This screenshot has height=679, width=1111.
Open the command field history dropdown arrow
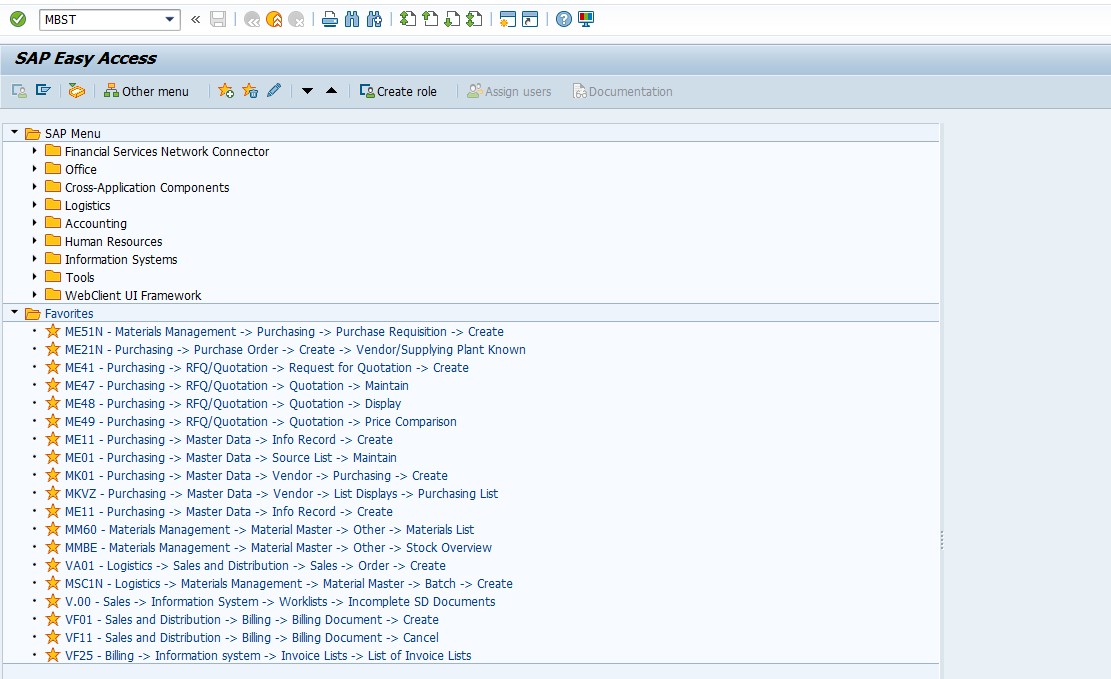point(170,20)
